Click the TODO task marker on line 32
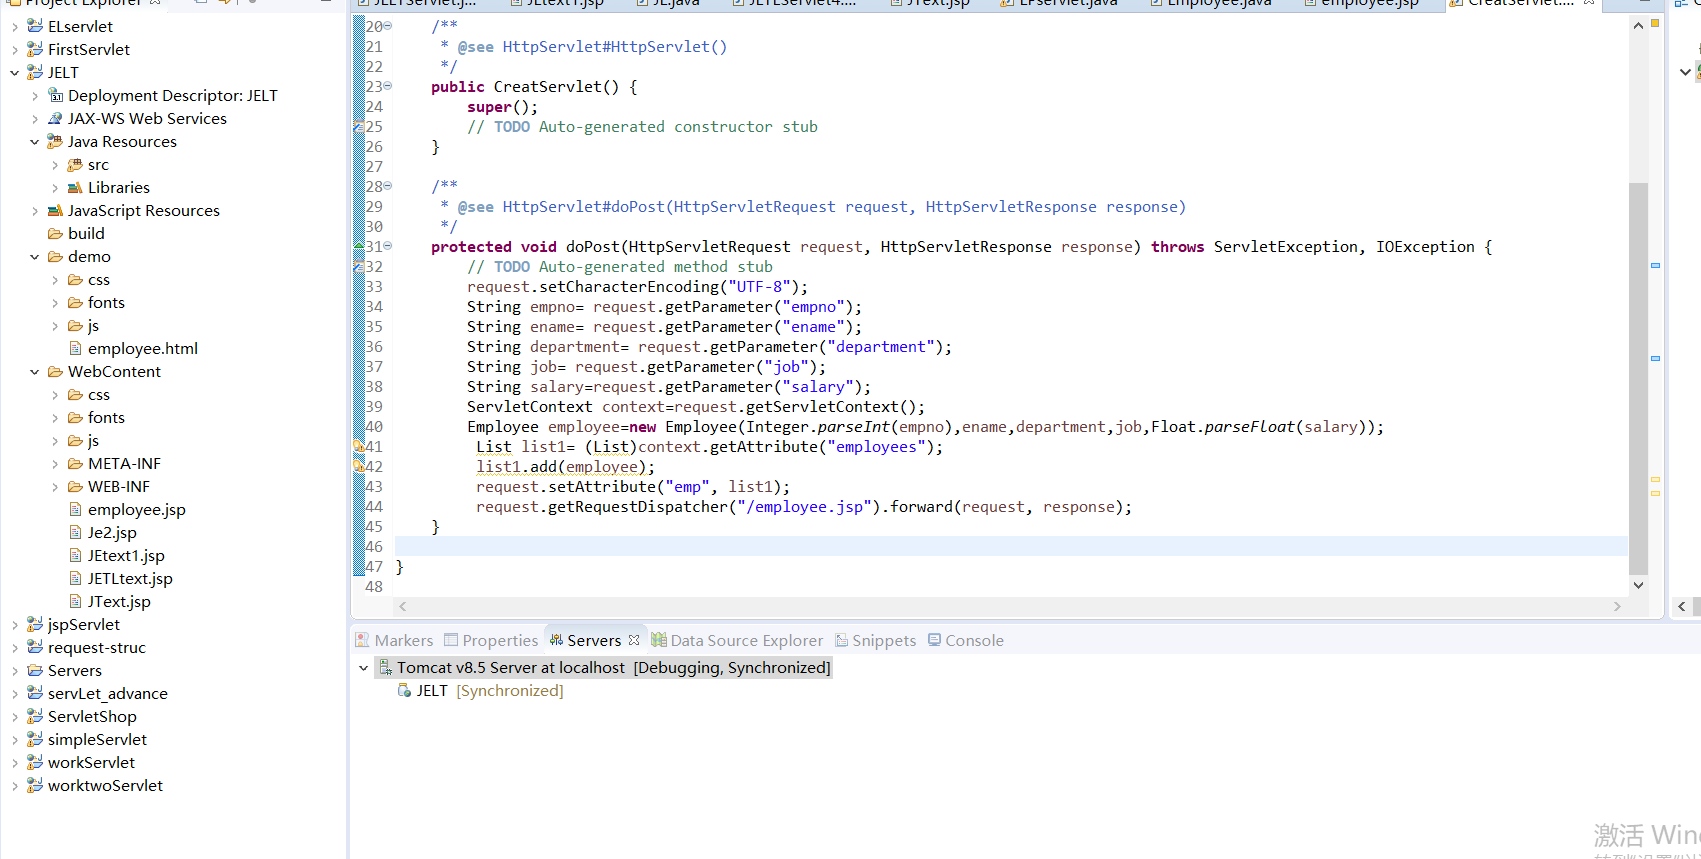 pos(359,267)
